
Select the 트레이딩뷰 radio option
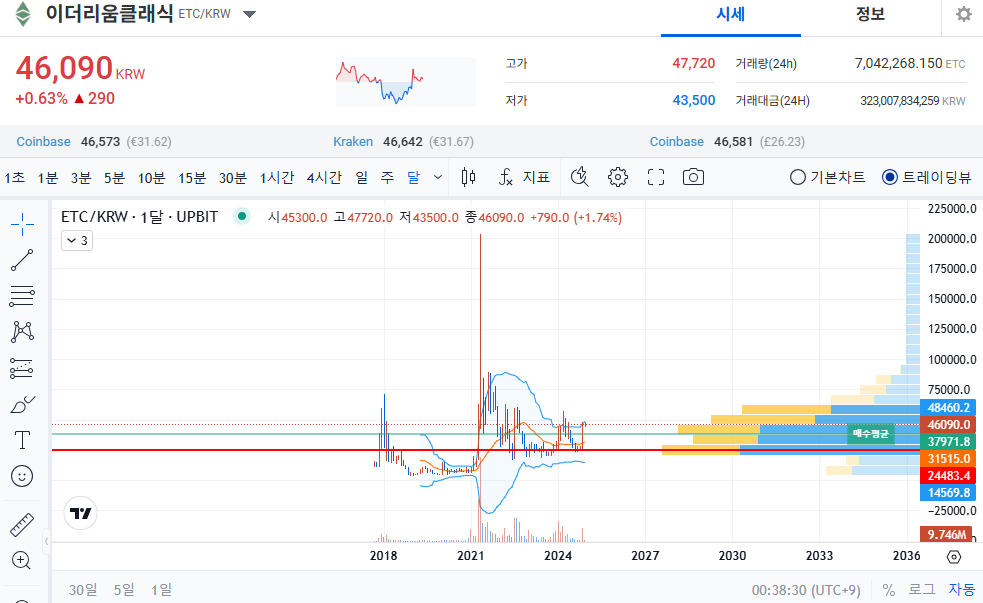[x=926, y=178]
